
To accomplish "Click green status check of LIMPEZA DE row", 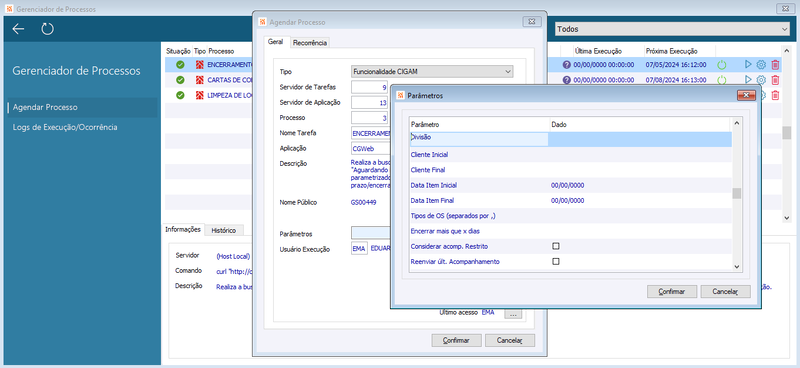I will [180, 95].
